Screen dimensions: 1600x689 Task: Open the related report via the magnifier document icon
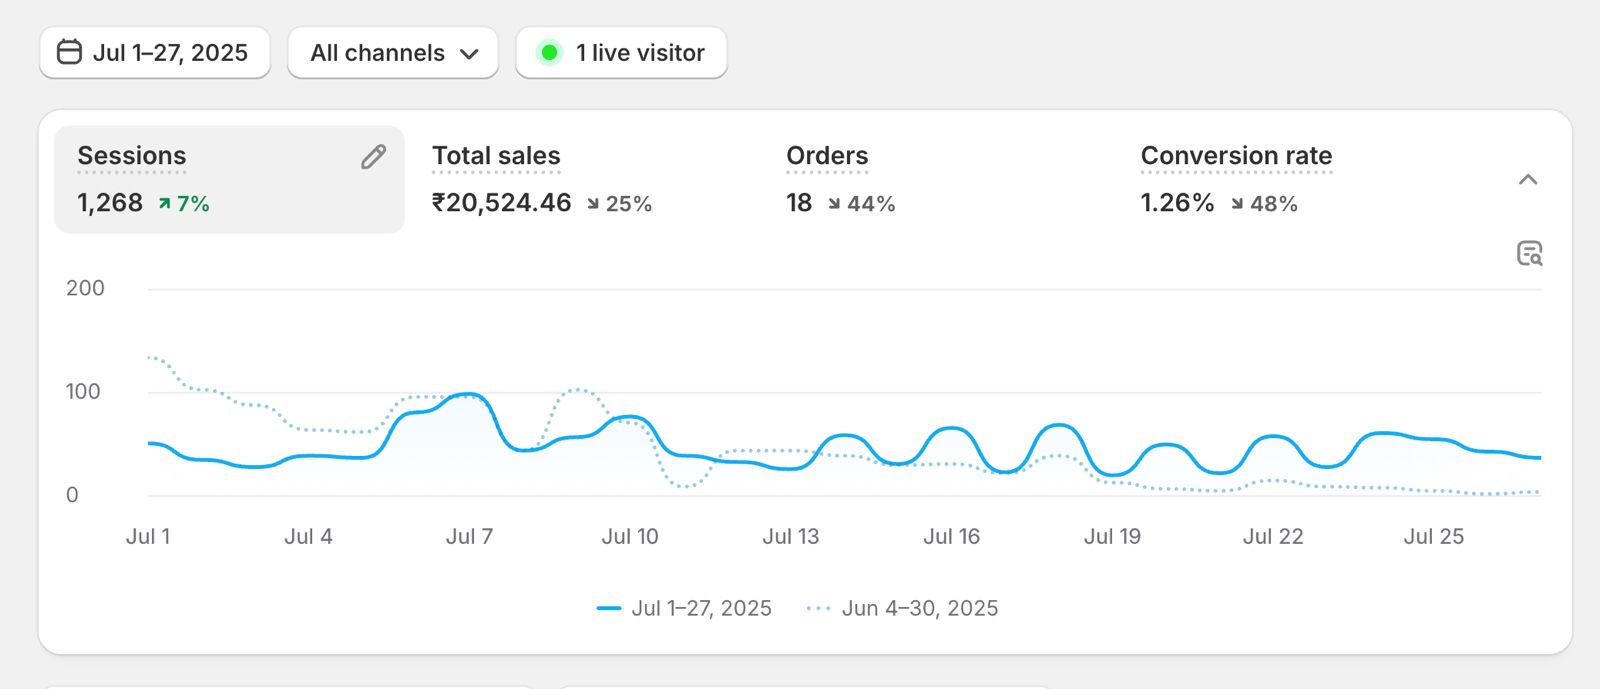(x=1530, y=254)
